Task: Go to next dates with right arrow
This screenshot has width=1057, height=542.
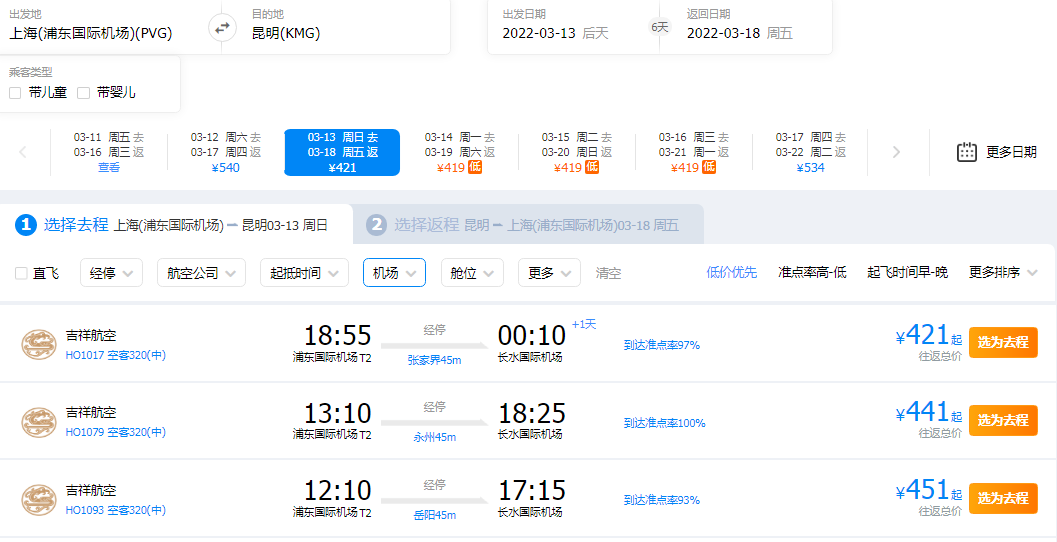Action: pyautogui.click(x=896, y=152)
